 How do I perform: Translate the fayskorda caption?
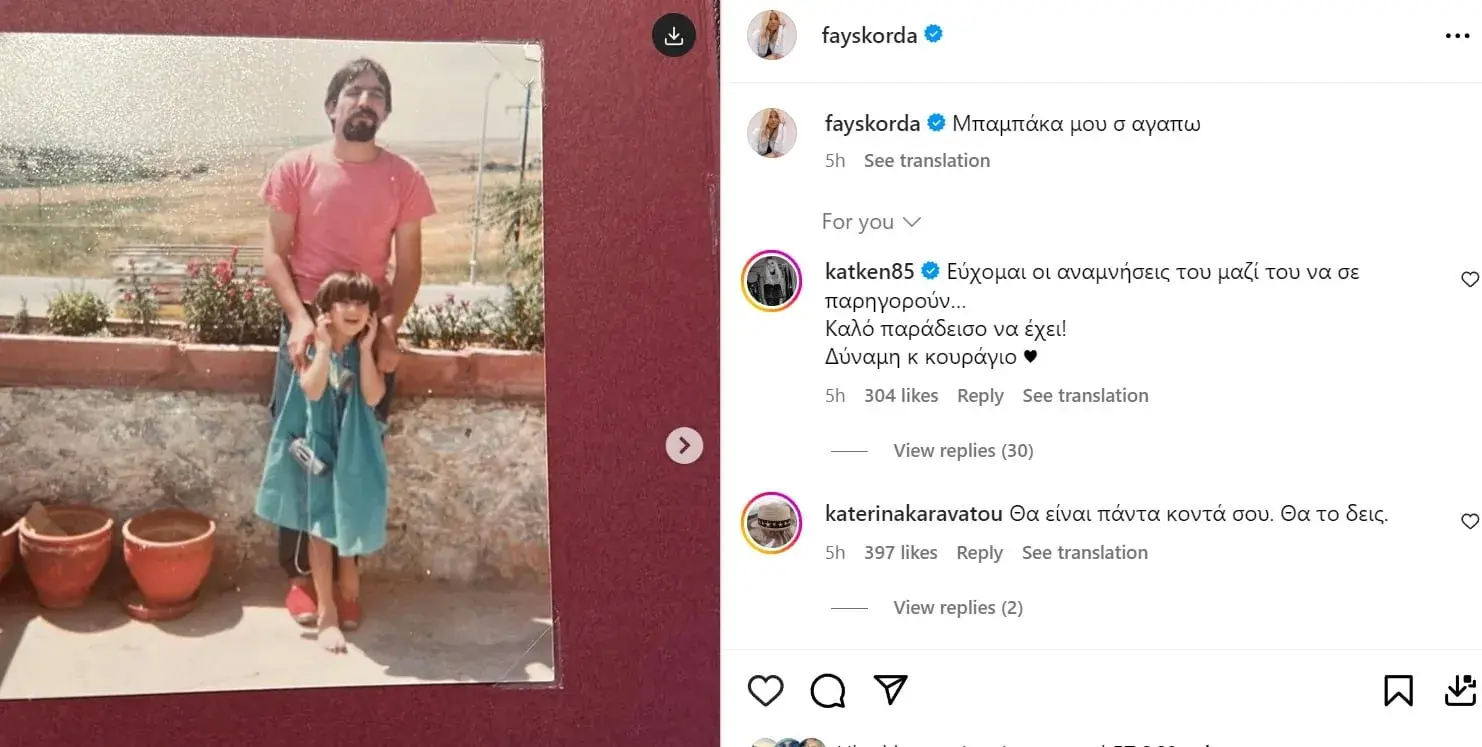click(x=926, y=161)
